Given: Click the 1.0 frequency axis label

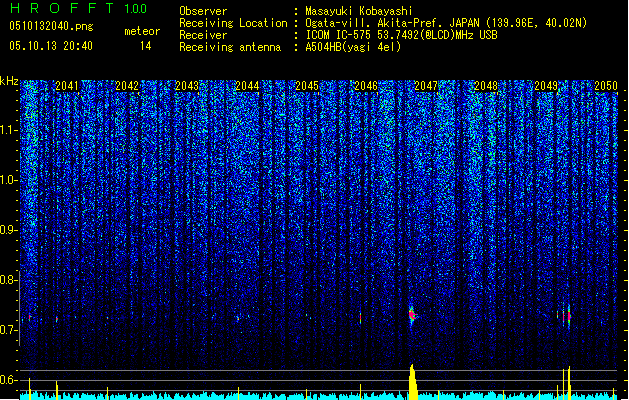Looking at the screenshot, I should [9, 181].
